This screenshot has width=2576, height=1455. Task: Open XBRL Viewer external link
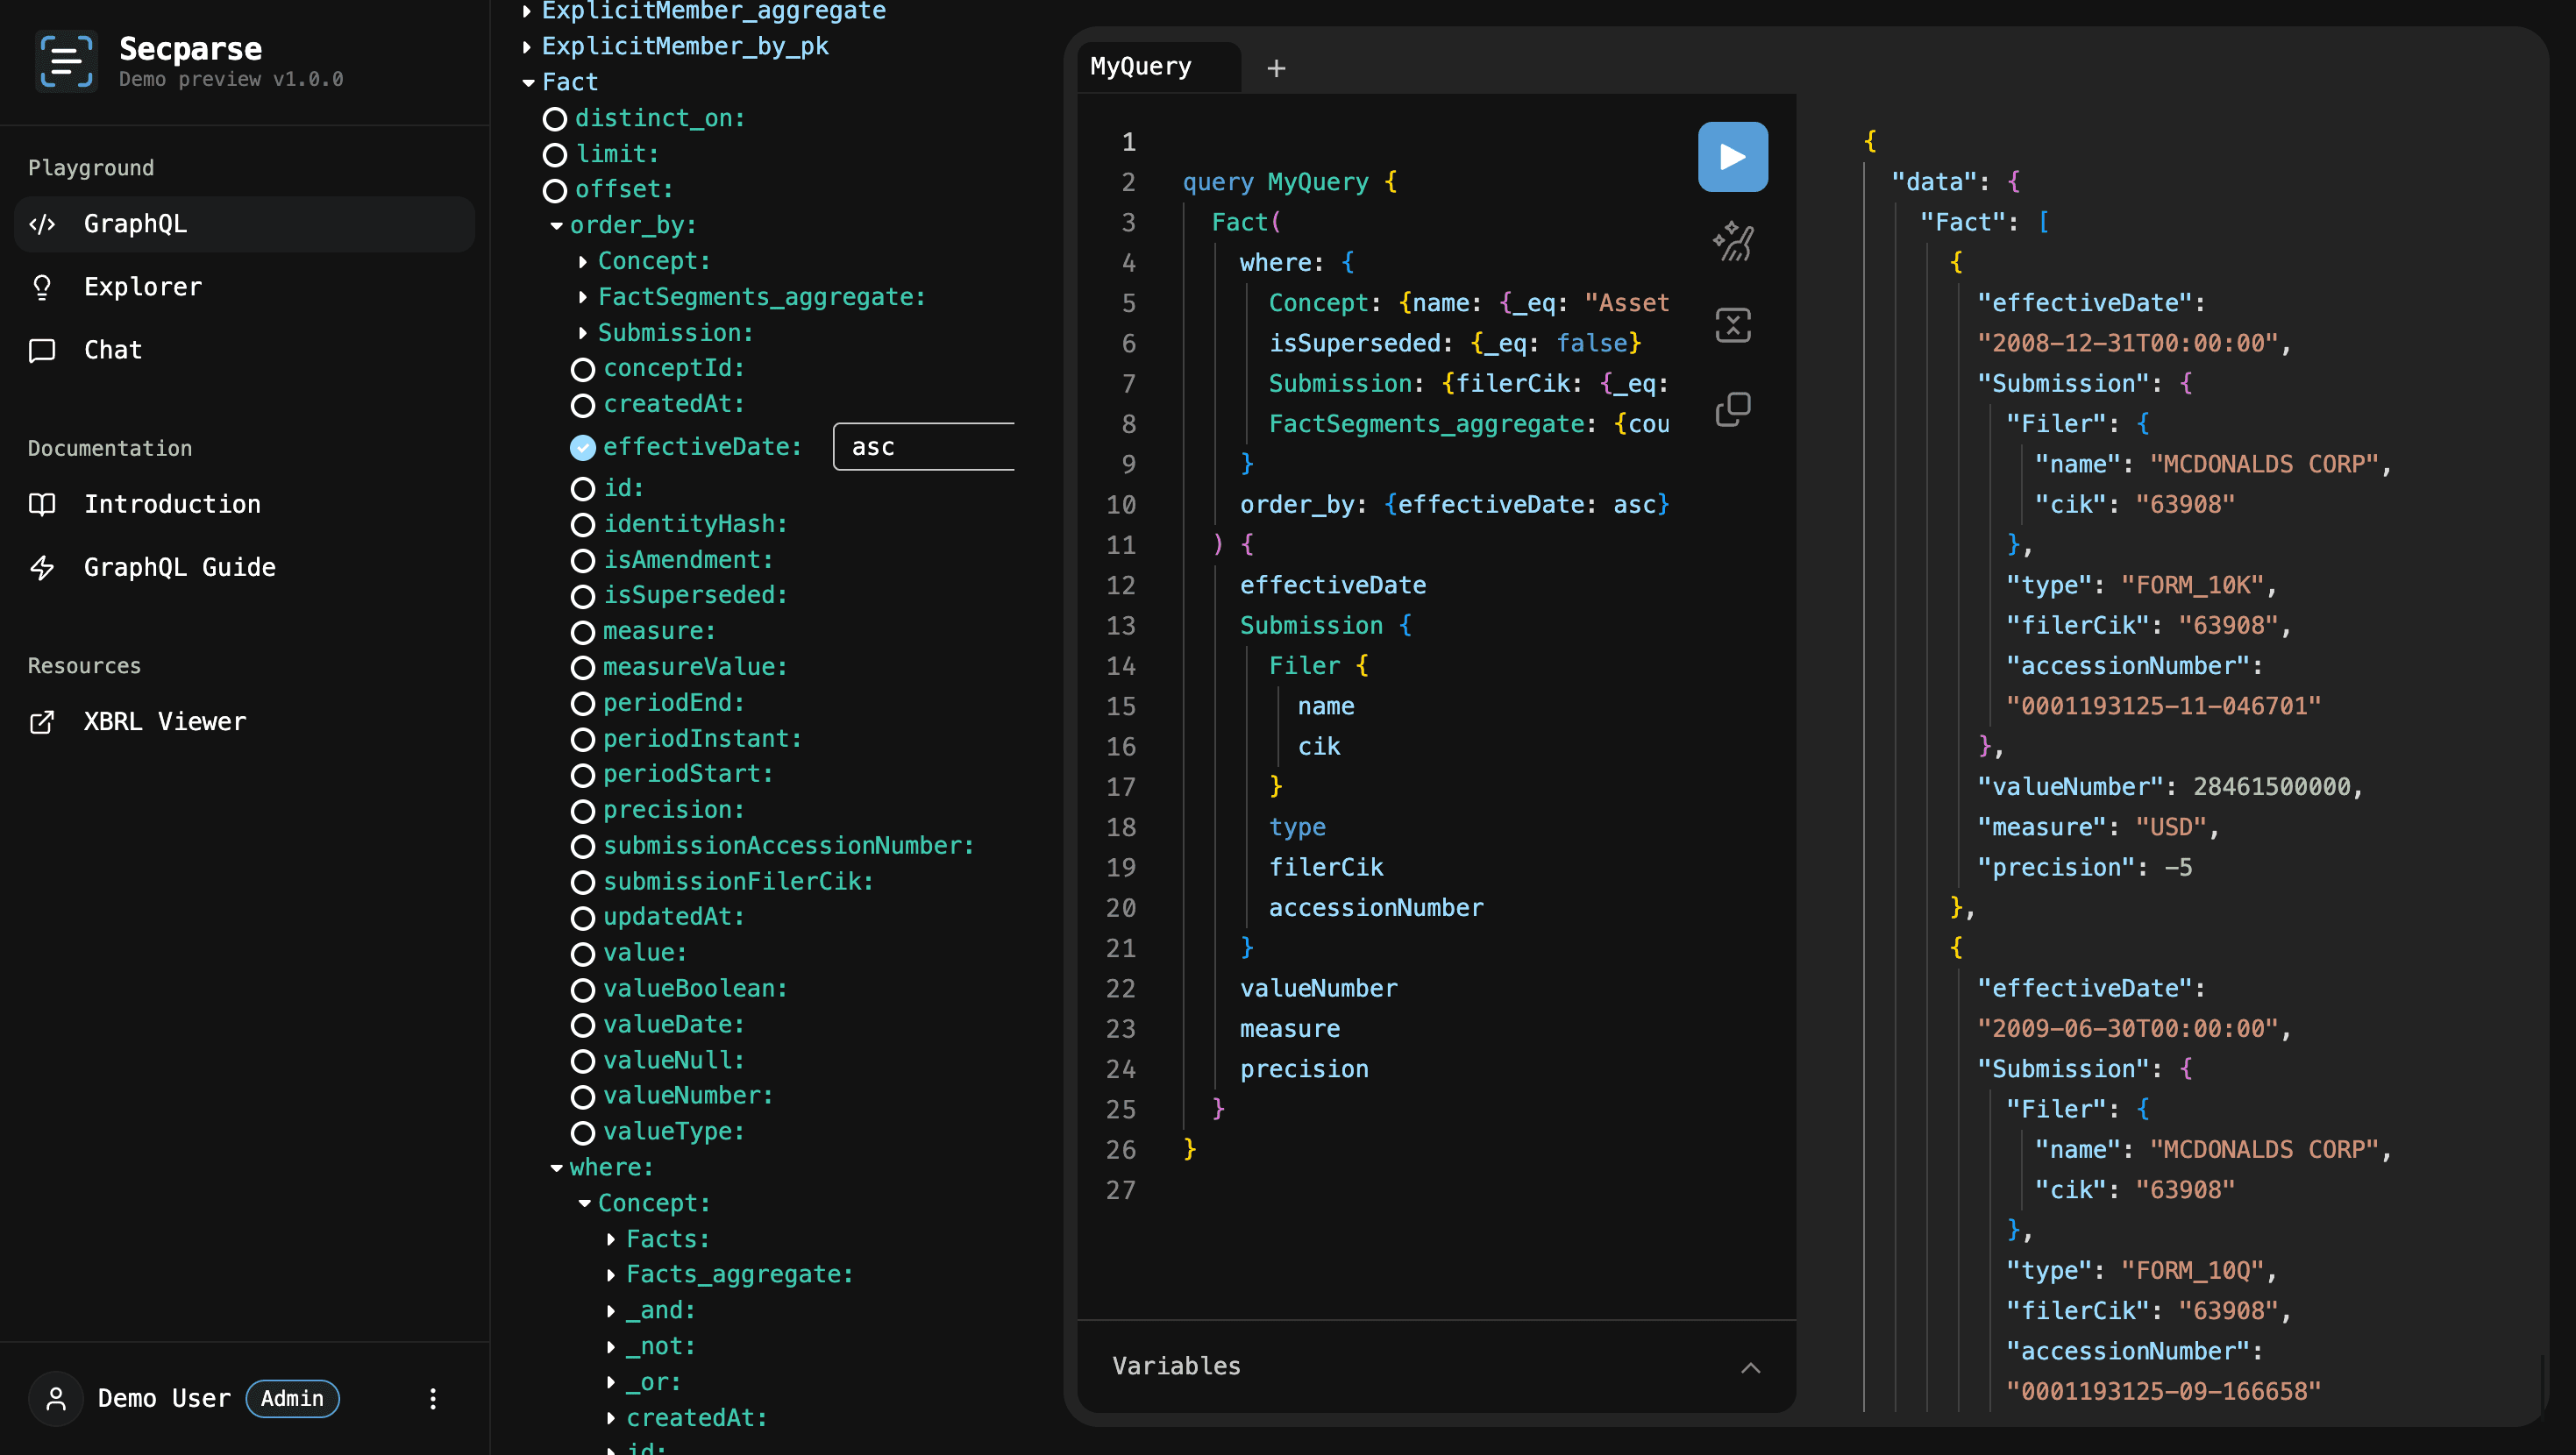click(165, 721)
